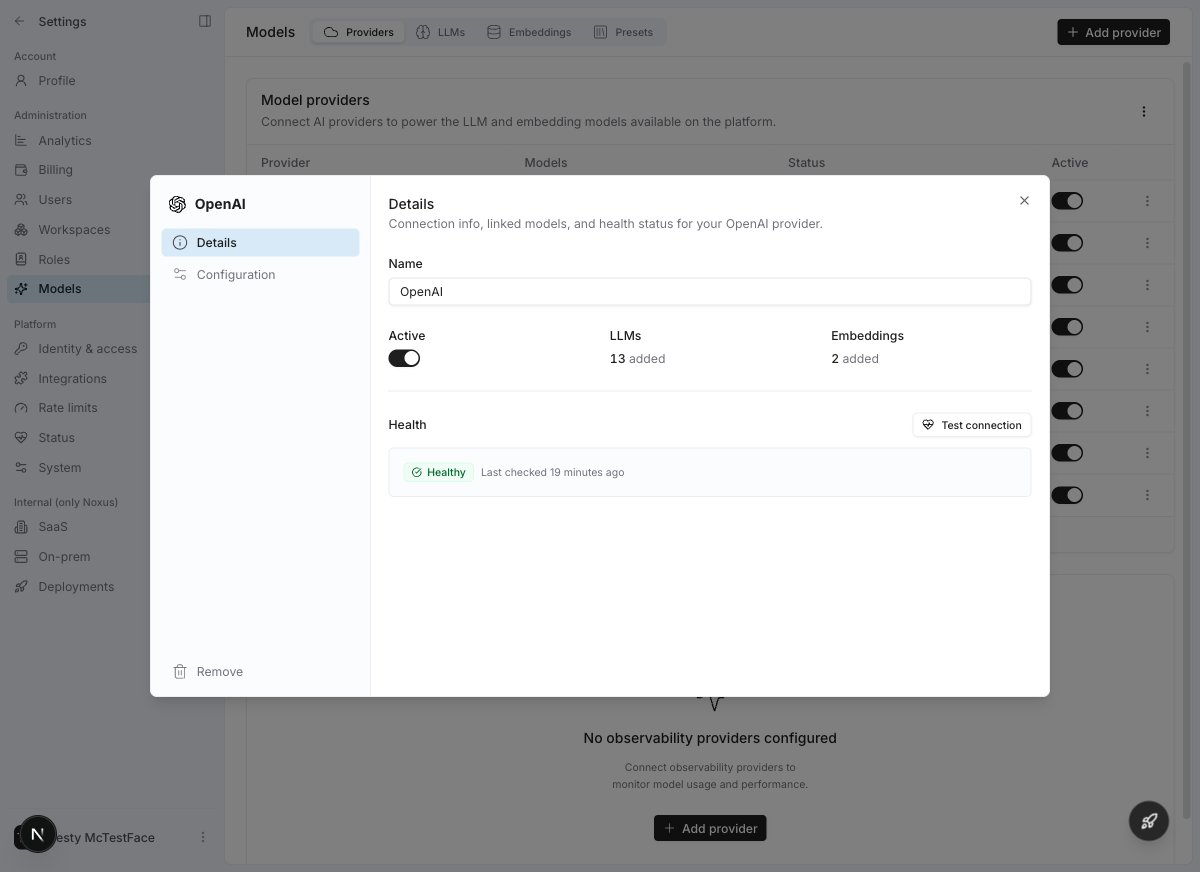1200x872 pixels.
Task: Open Rate limits gauge icon
Action: (21, 408)
